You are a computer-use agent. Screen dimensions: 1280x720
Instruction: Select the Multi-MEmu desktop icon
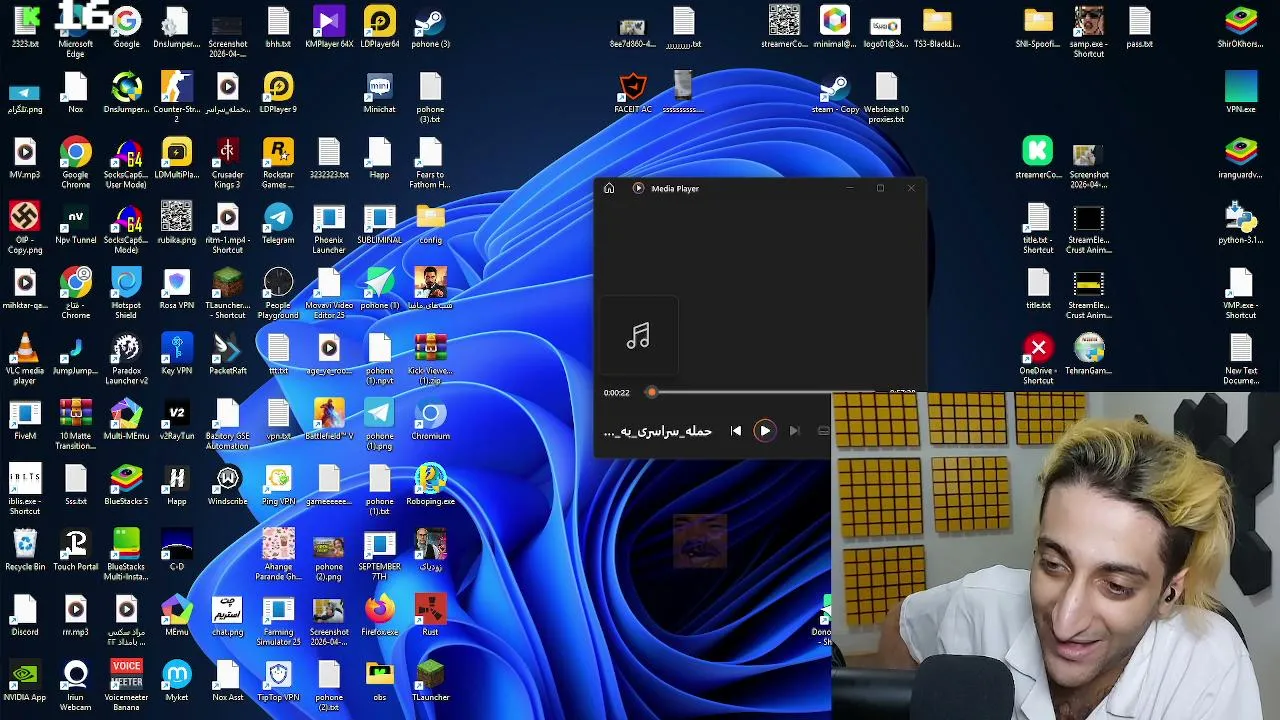coord(126,419)
